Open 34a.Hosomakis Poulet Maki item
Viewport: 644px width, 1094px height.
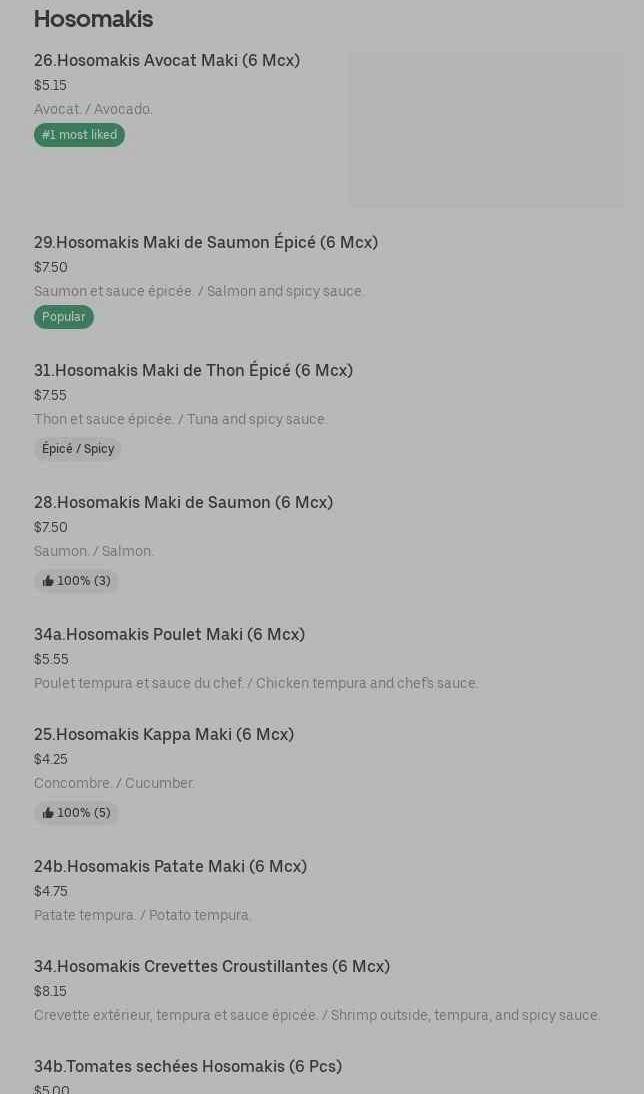click(169, 635)
